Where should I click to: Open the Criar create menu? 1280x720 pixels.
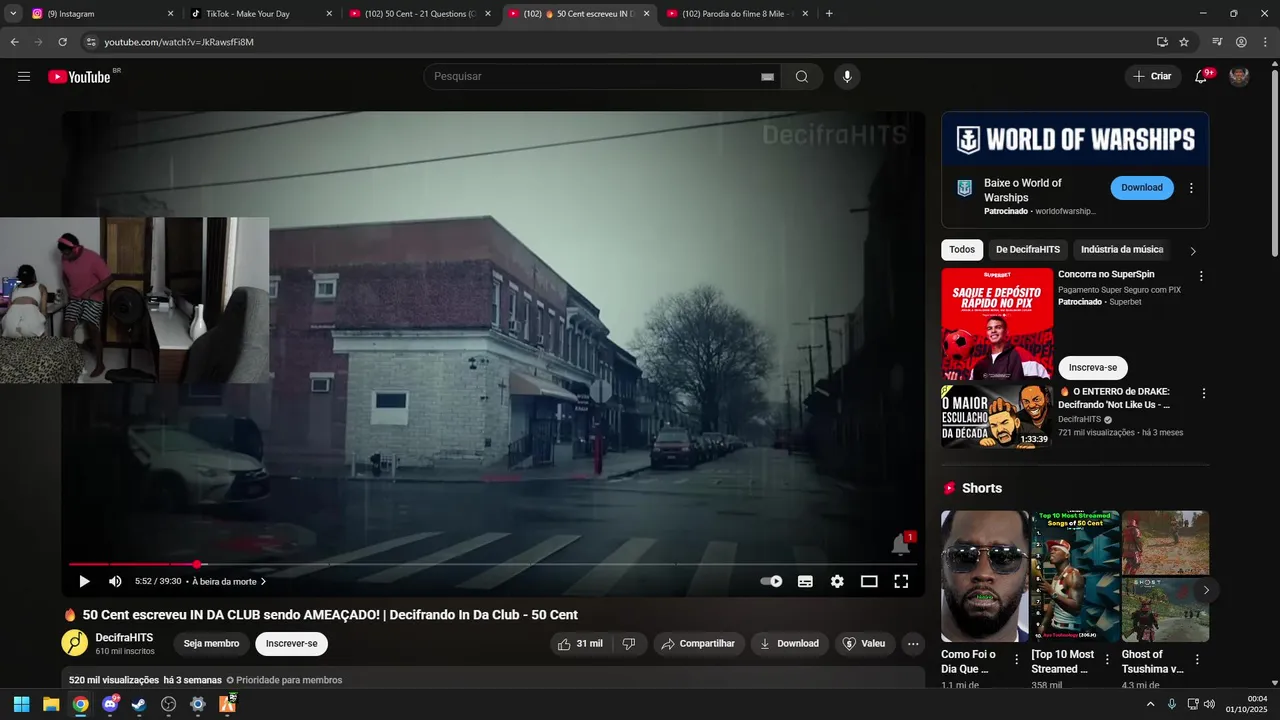pyautogui.click(x=1152, y=76)
